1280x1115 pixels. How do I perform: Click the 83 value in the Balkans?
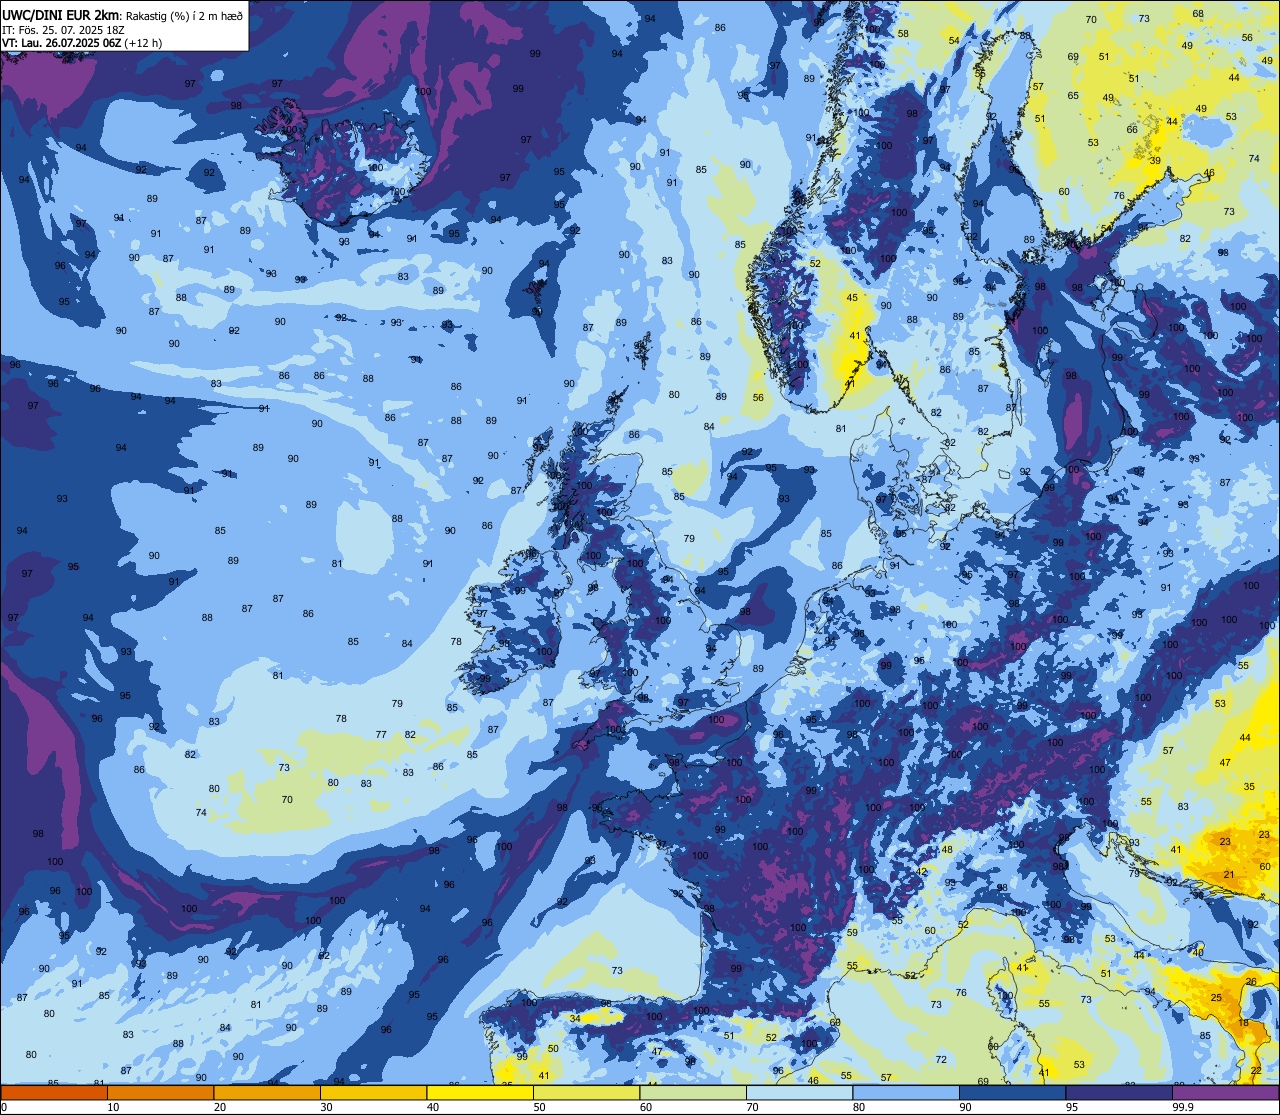coord(1183,807)
